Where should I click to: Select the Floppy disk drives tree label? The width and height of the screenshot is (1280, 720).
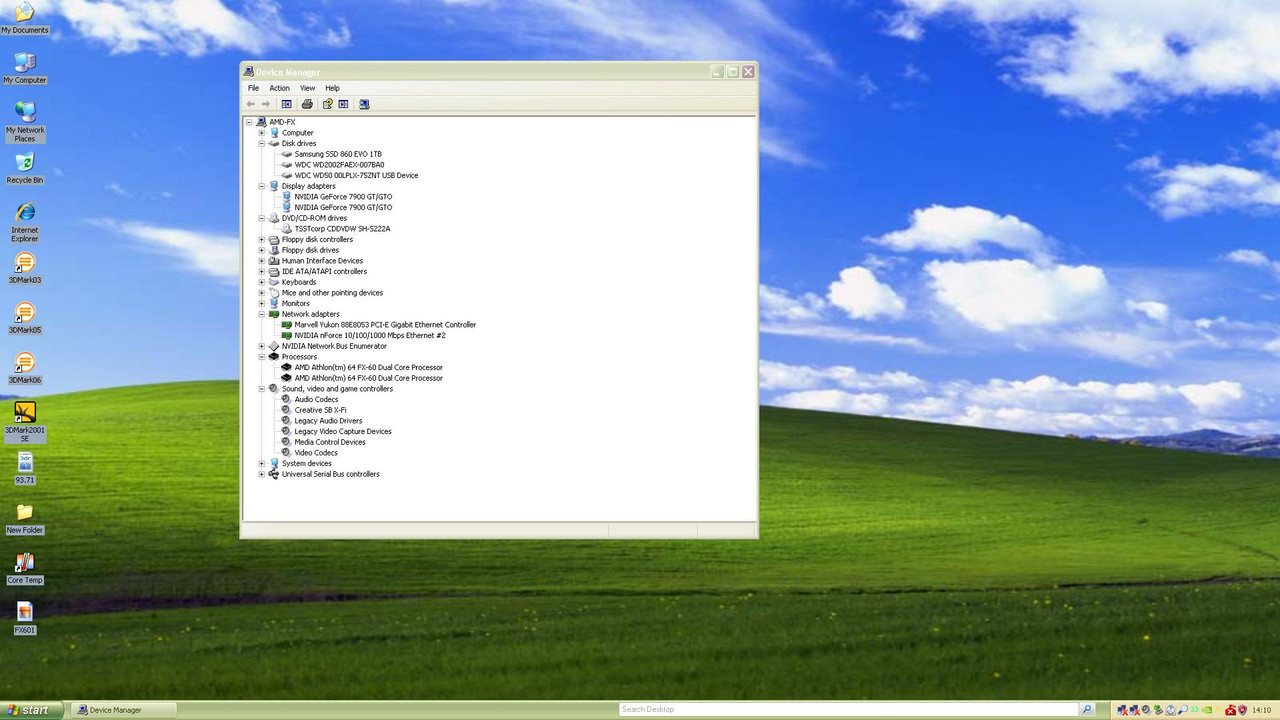point(310,250)
